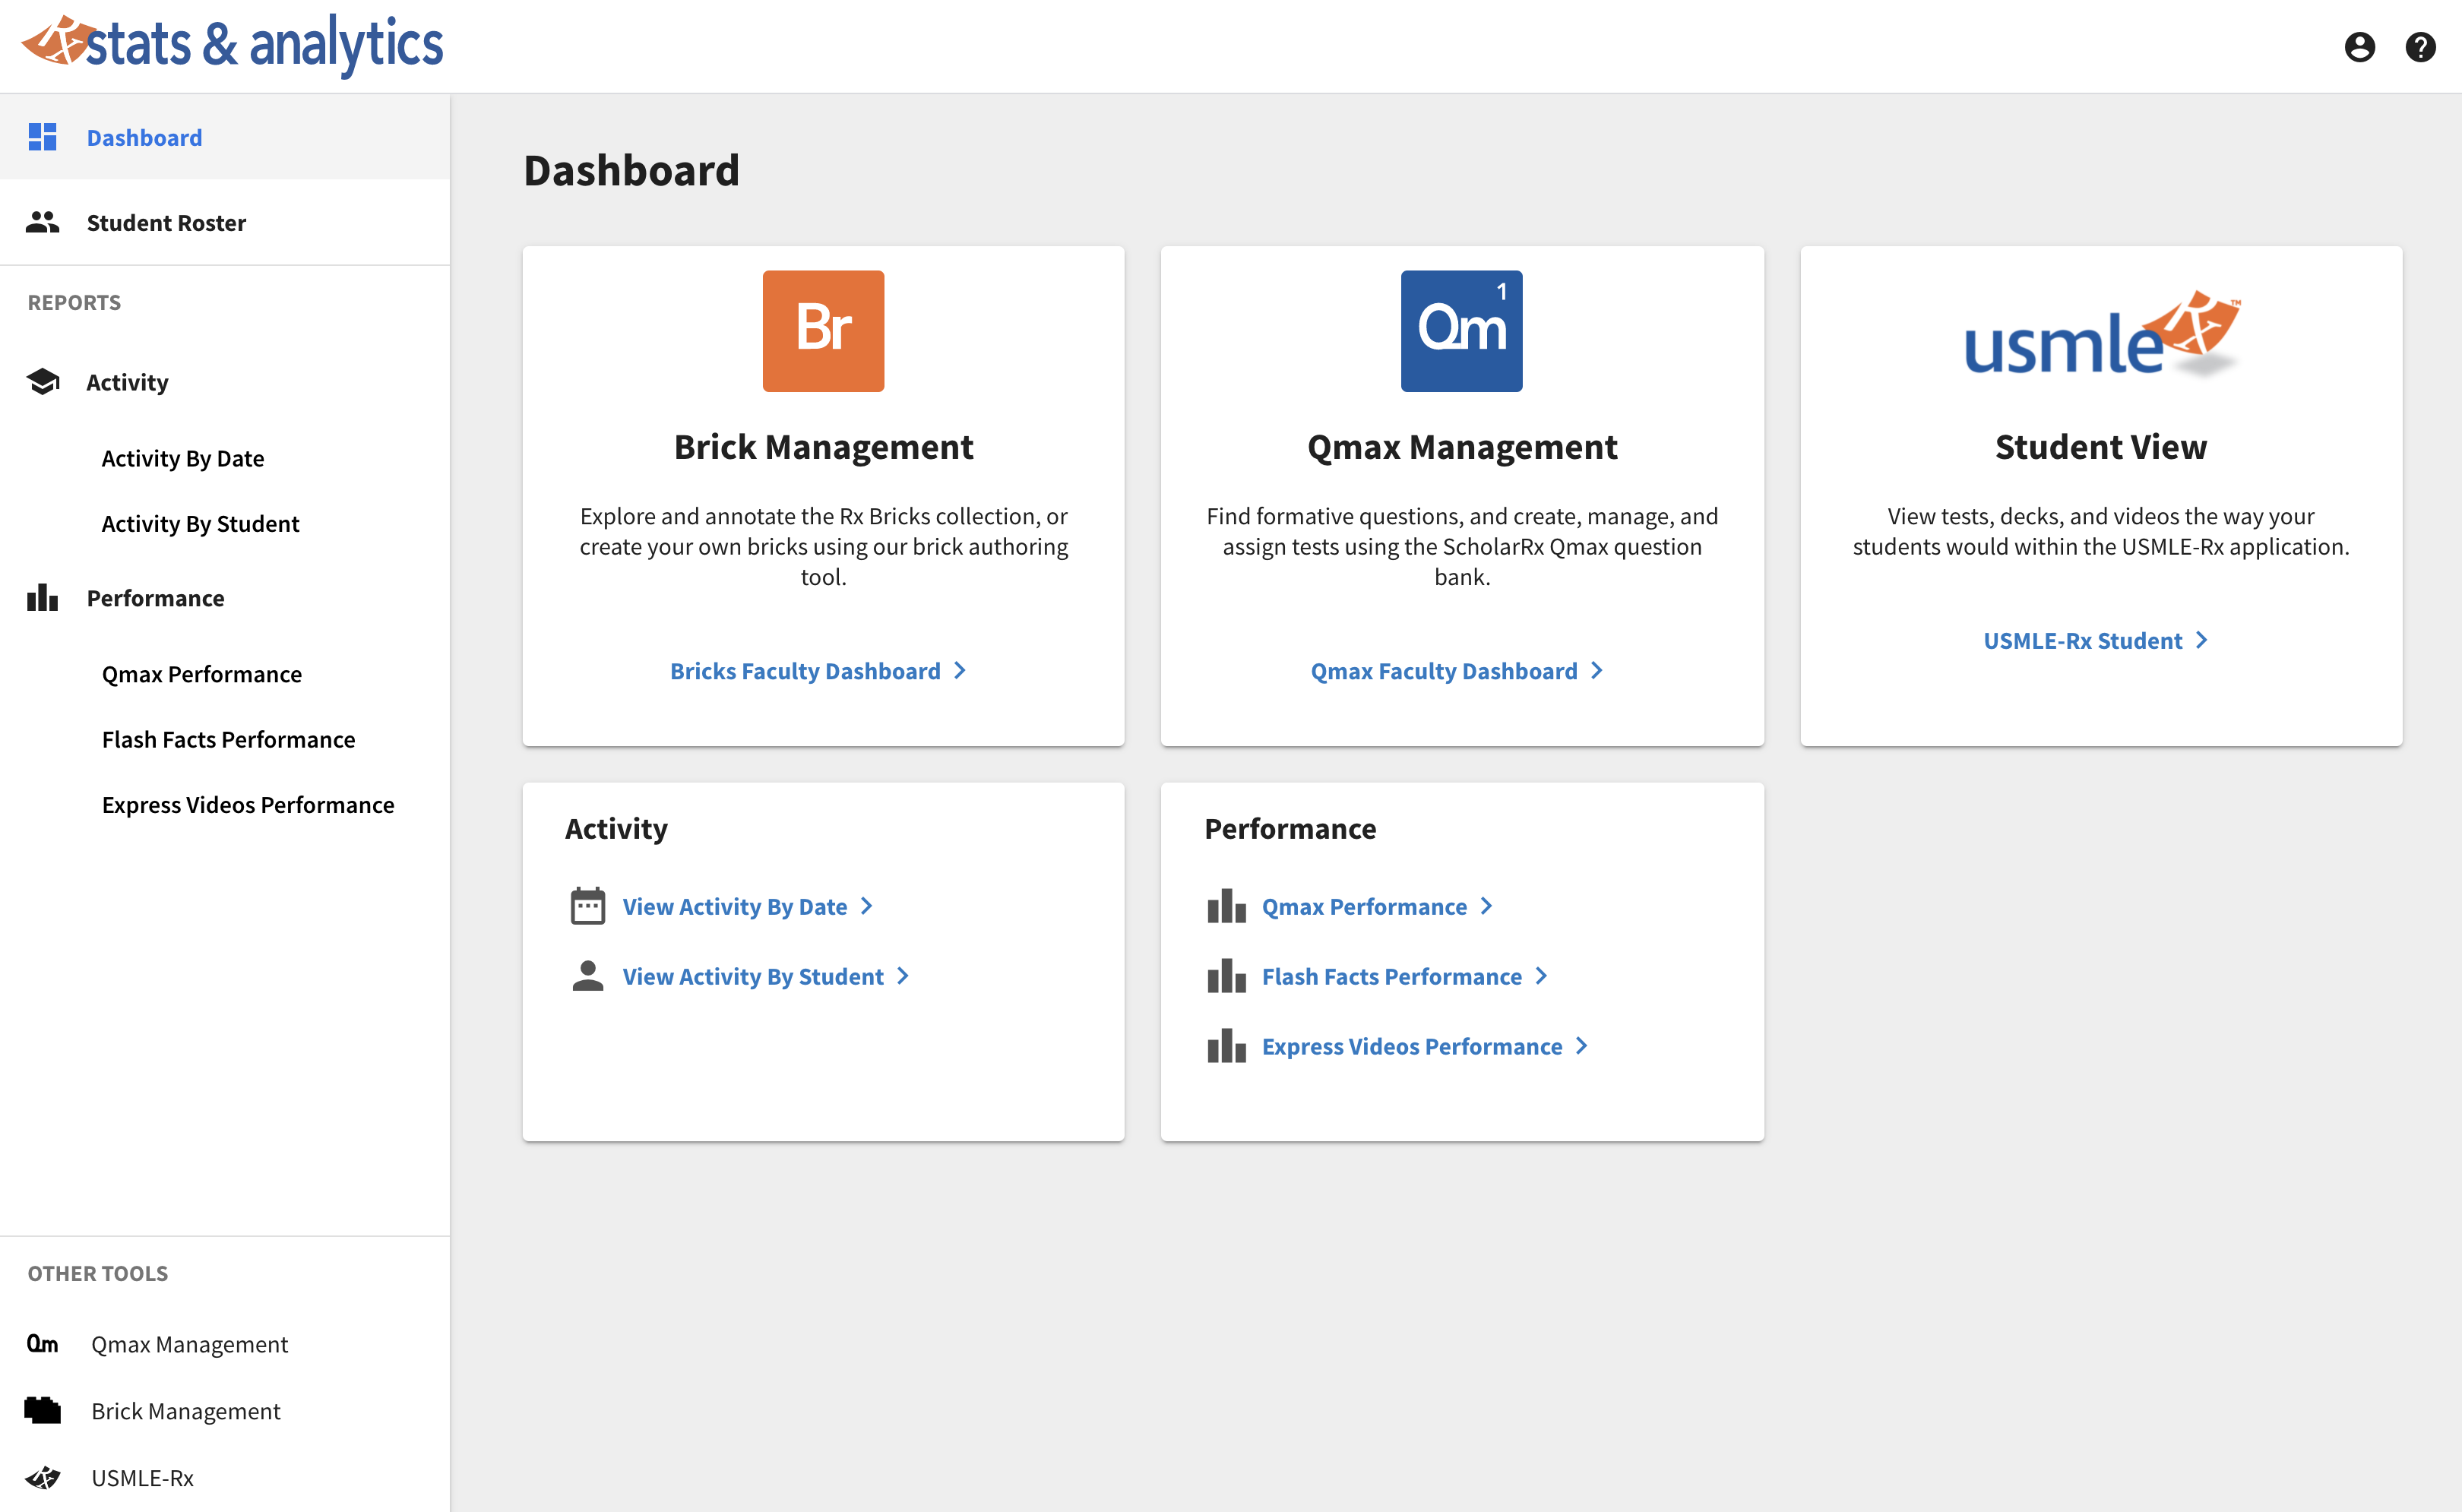Open the Bricks Faculty Dashboard link
The image size is (2462, 1512).
pyautogui.click(x=818, y=671)
